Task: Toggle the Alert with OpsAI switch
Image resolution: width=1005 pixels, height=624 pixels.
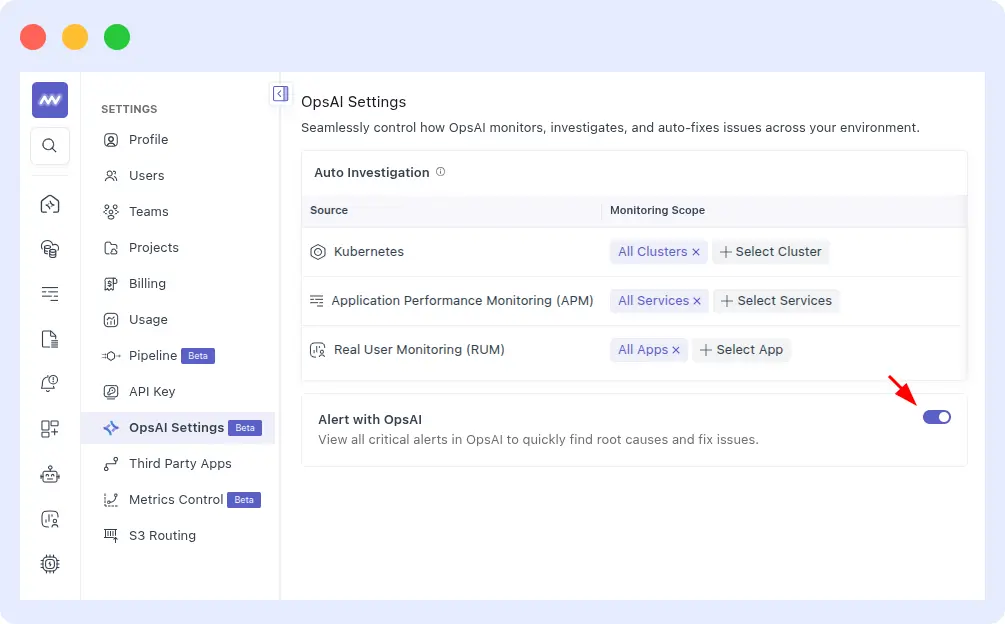Action: click(x=937, y=417)
